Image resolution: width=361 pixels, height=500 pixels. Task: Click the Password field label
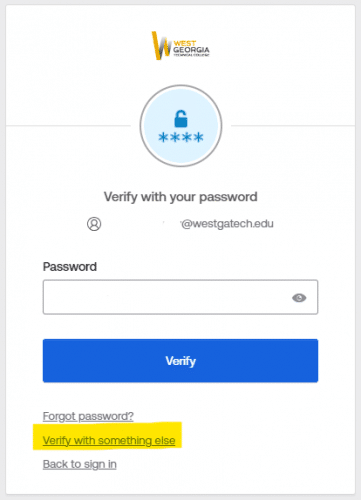tap(70, 267)
